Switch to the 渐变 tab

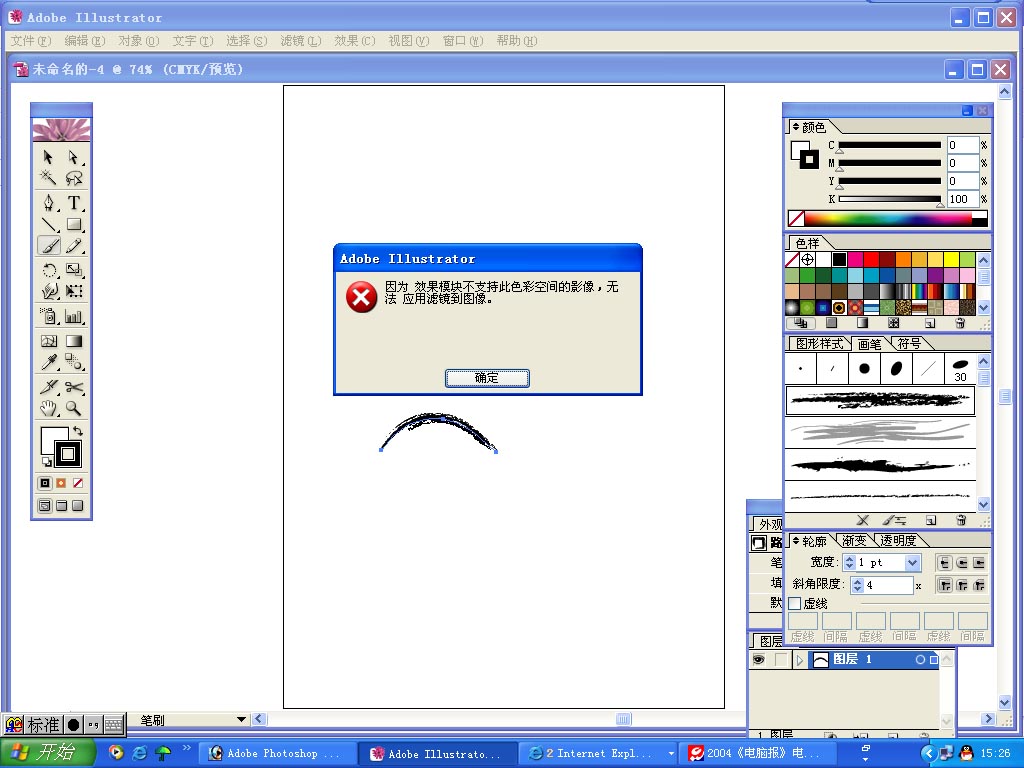coord(854,541)
